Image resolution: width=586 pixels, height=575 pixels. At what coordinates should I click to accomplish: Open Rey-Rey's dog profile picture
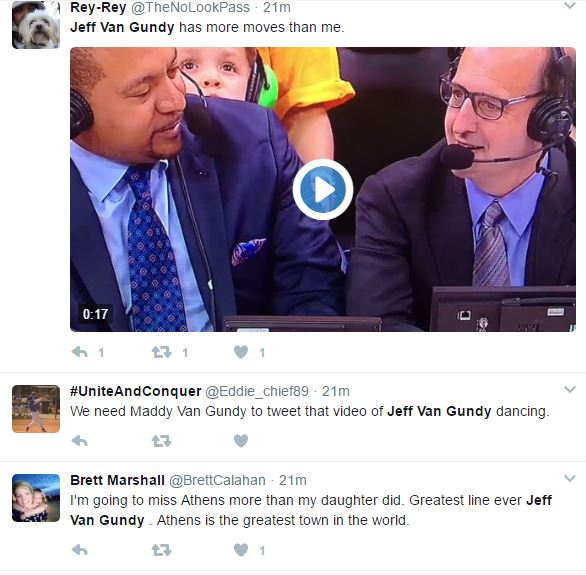[x=36, y=25]
